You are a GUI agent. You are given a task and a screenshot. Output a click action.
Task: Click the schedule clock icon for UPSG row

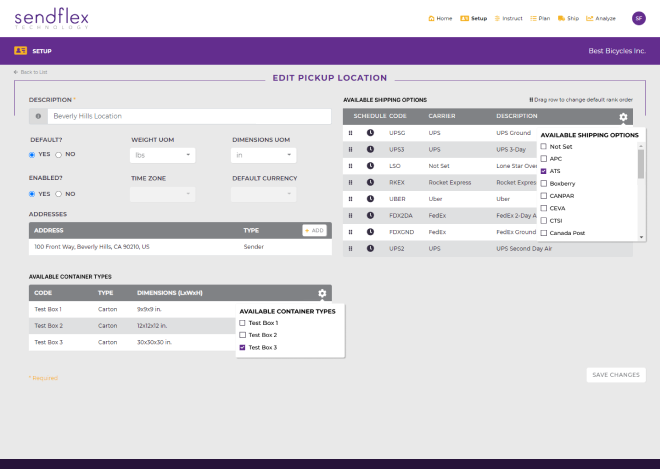(x=370, y=133)
